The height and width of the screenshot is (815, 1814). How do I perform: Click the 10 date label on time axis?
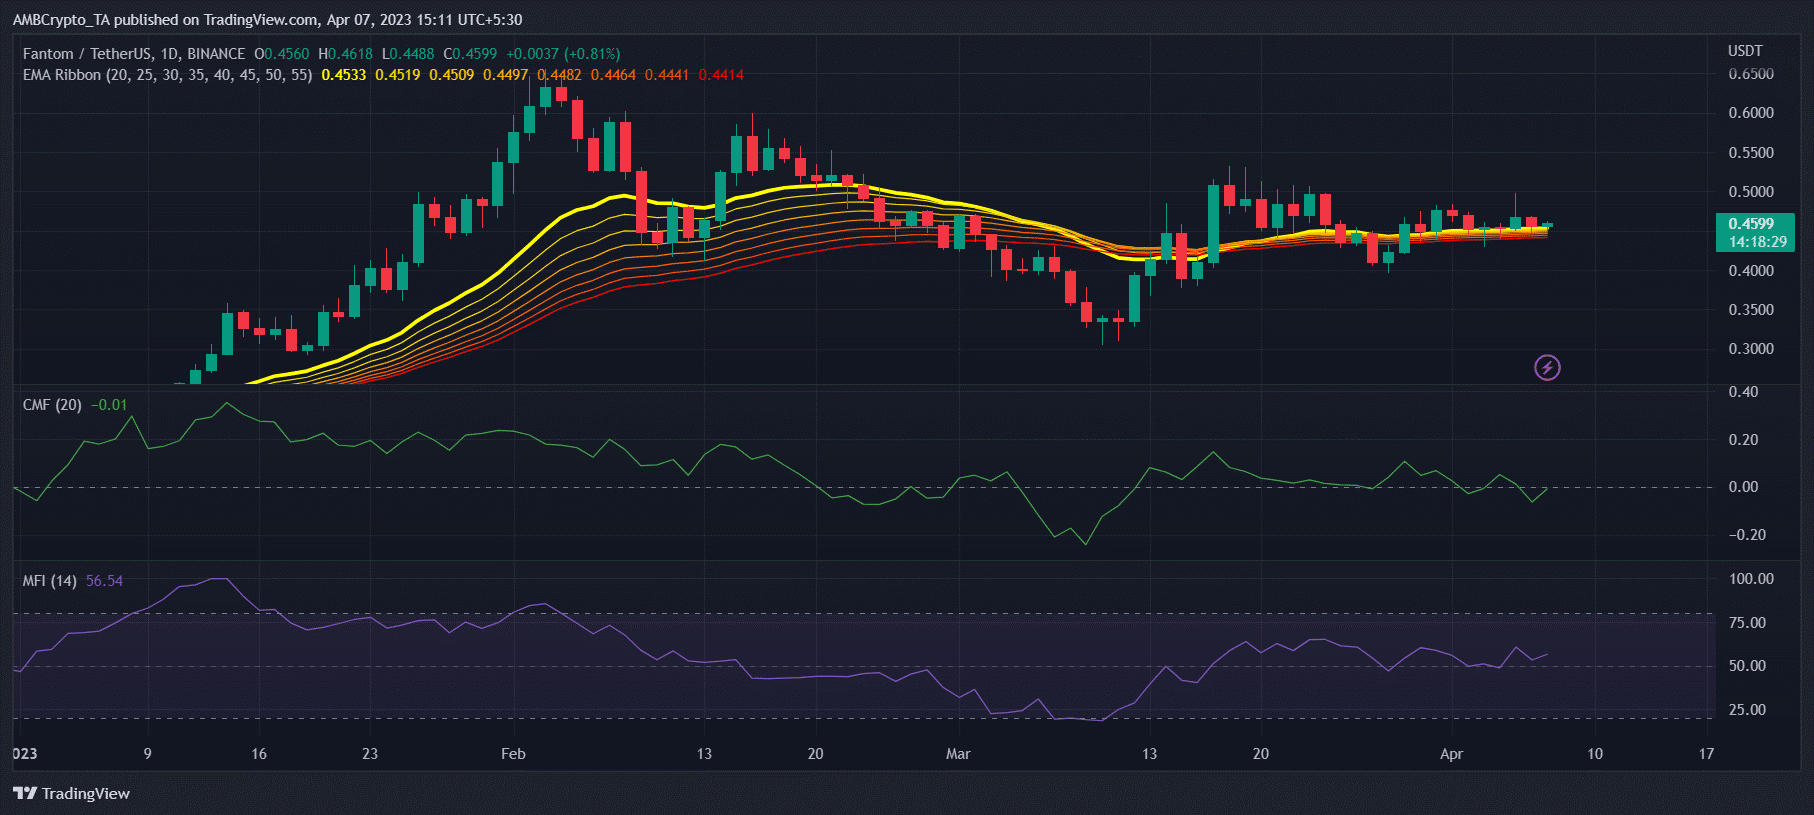pos(1595,754)
